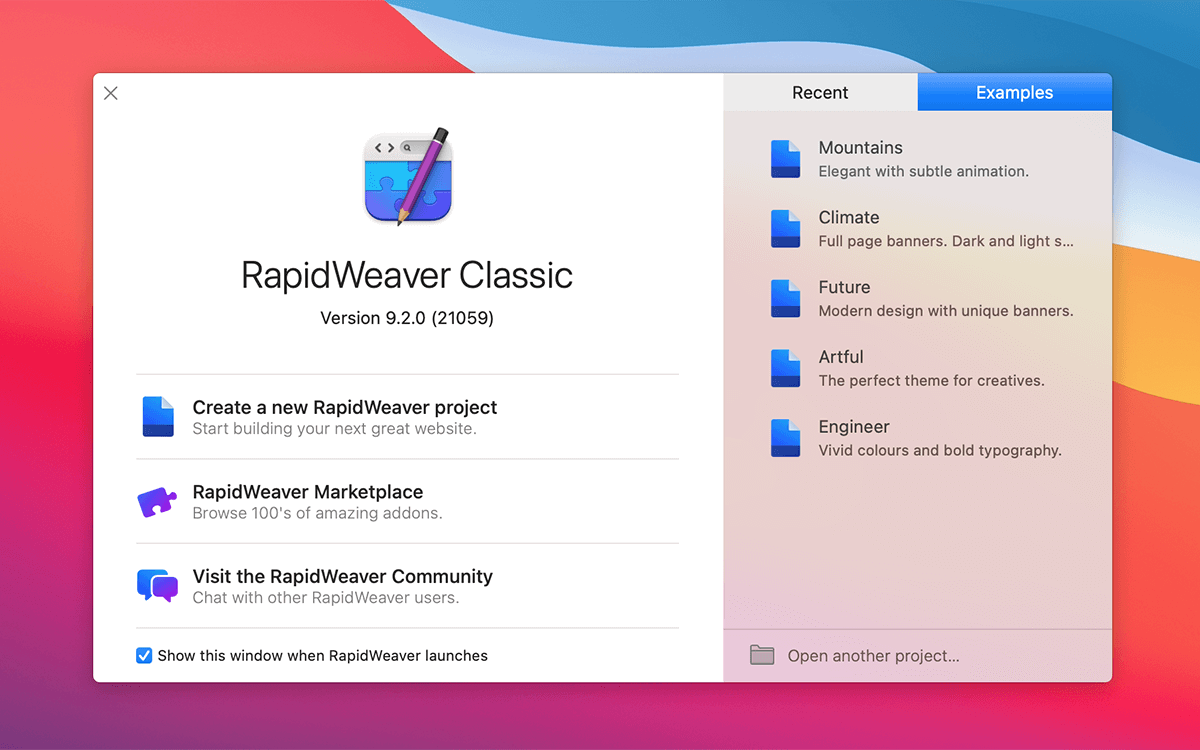Image resolution: width=1200 pixels, height=750 pixels.
Task: Click 'Vivid colours and bold typography.' text
Action: [x=940, y=450]
